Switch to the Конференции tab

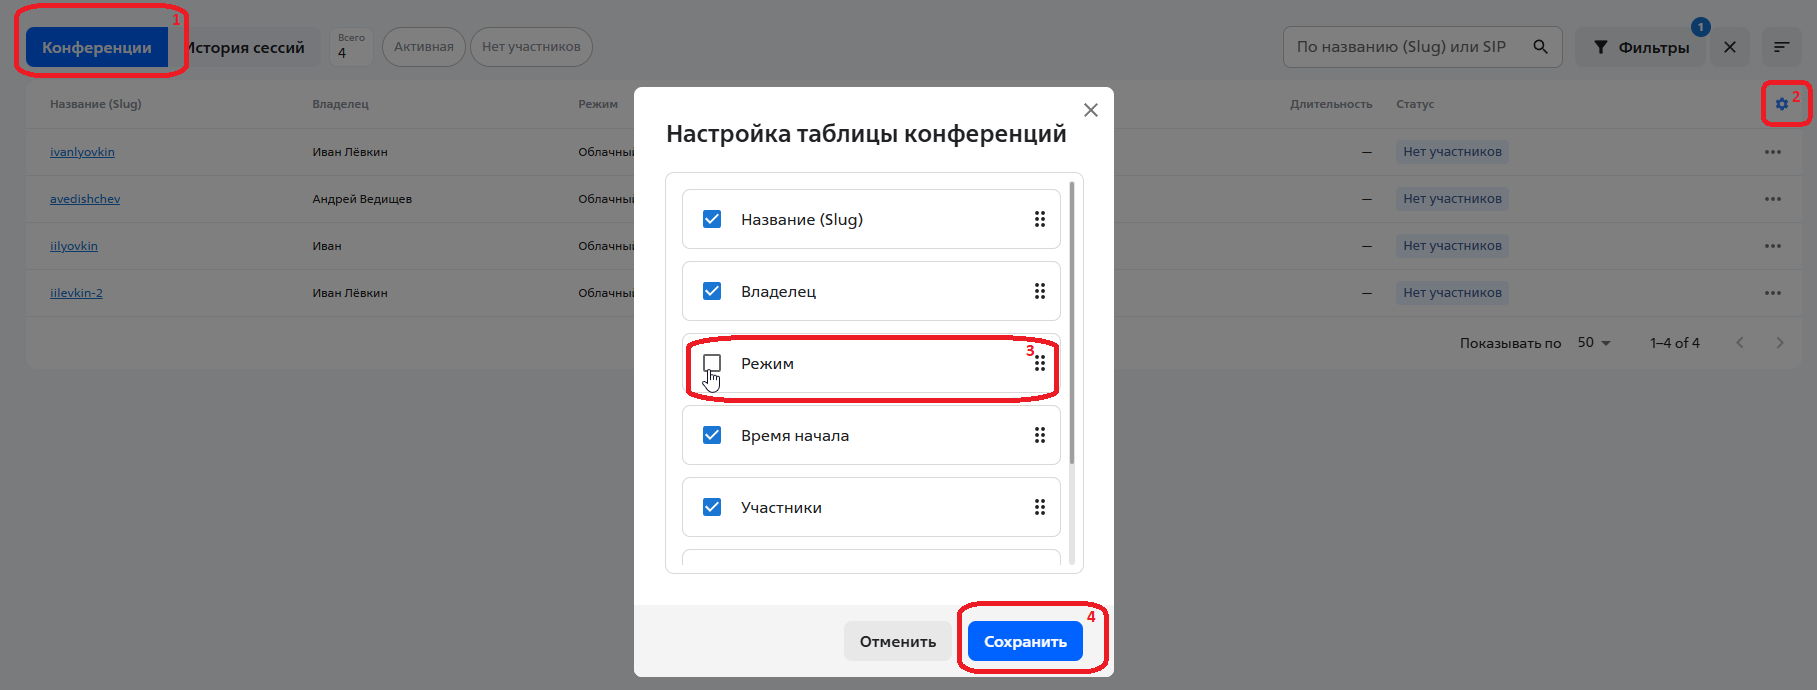(97, 47)
